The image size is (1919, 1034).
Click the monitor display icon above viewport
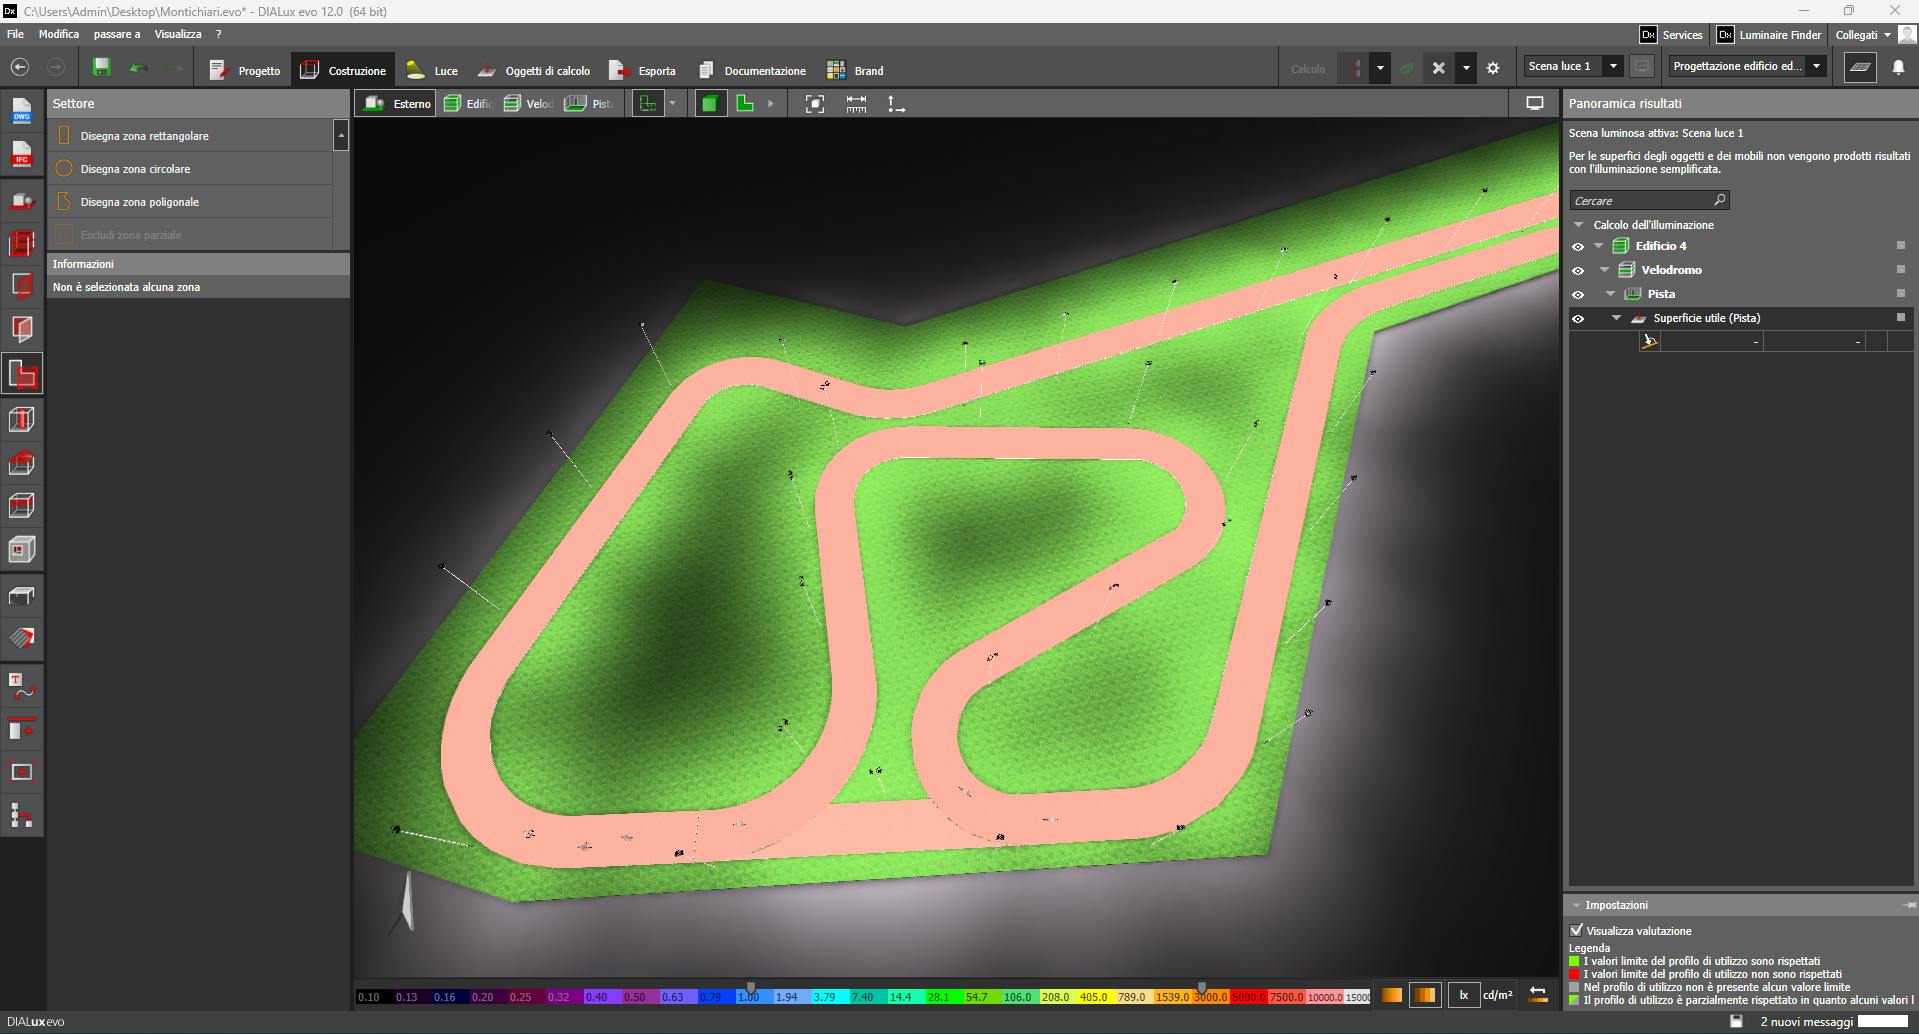click(1534, 103)
